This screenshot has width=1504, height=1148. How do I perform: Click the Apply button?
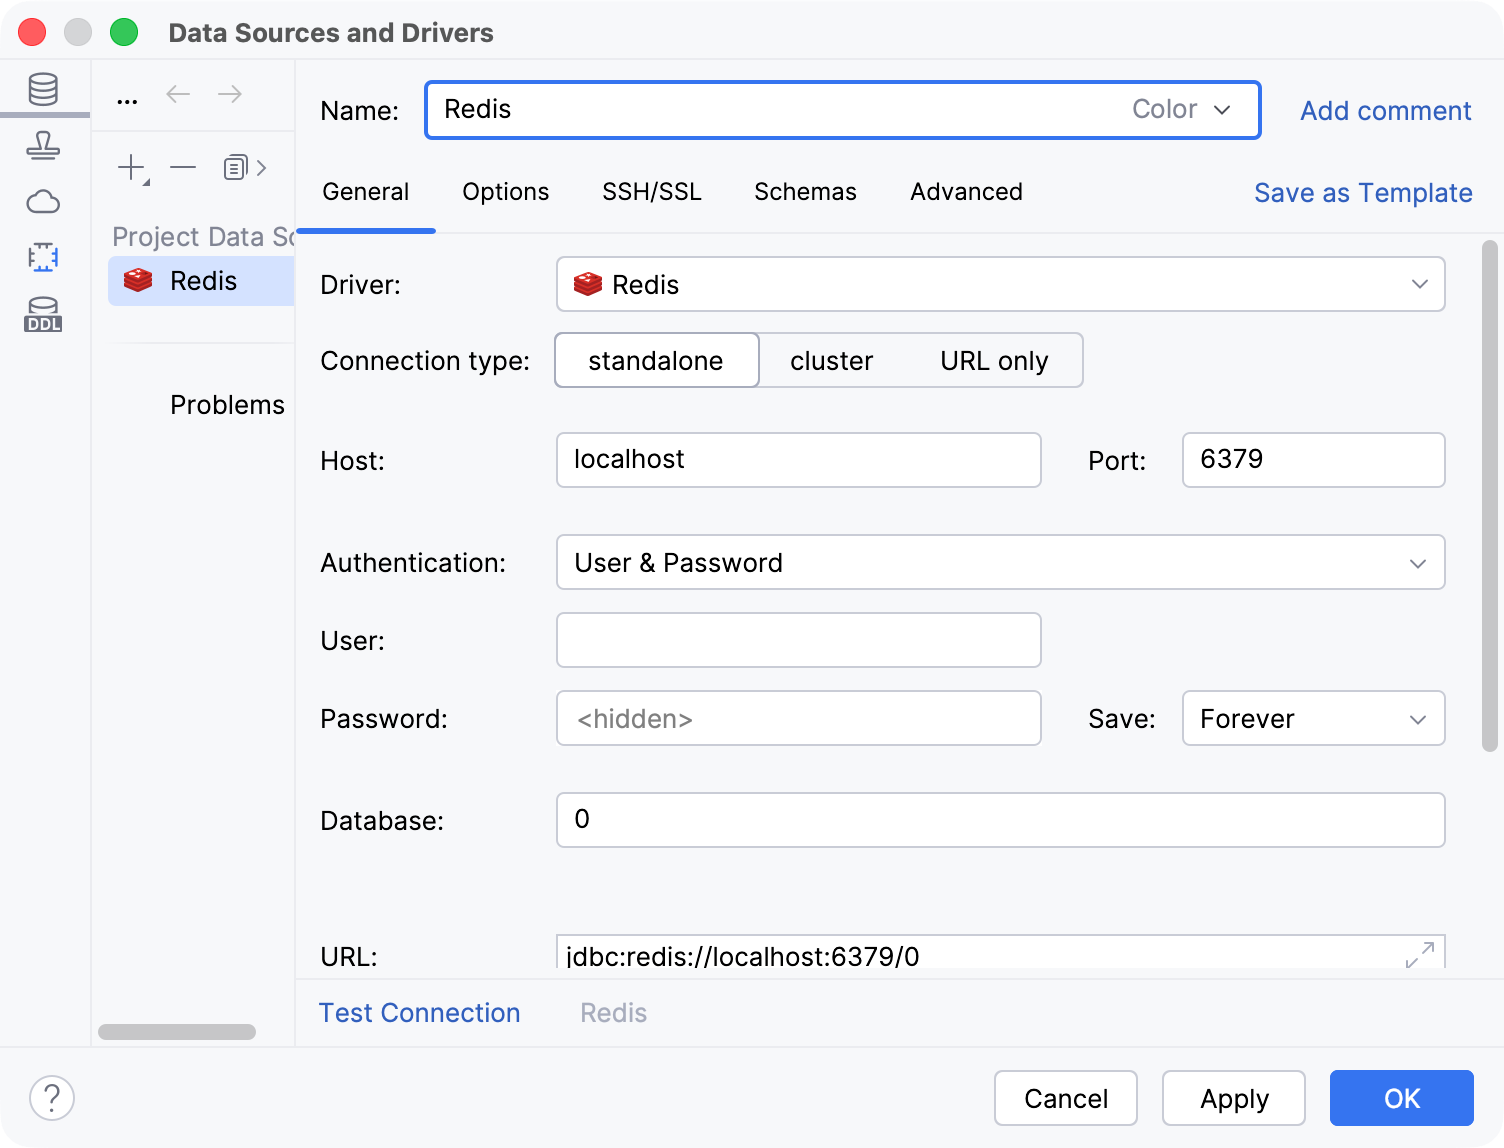(1234, 1098)
